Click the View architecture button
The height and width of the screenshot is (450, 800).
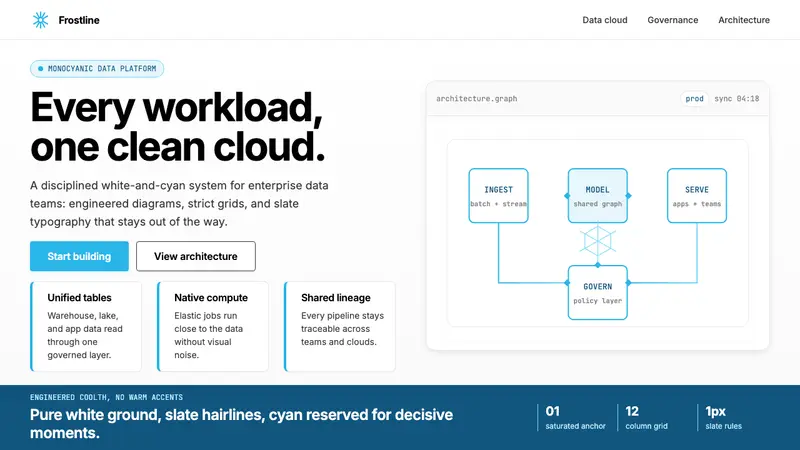[x=196, y=256]
